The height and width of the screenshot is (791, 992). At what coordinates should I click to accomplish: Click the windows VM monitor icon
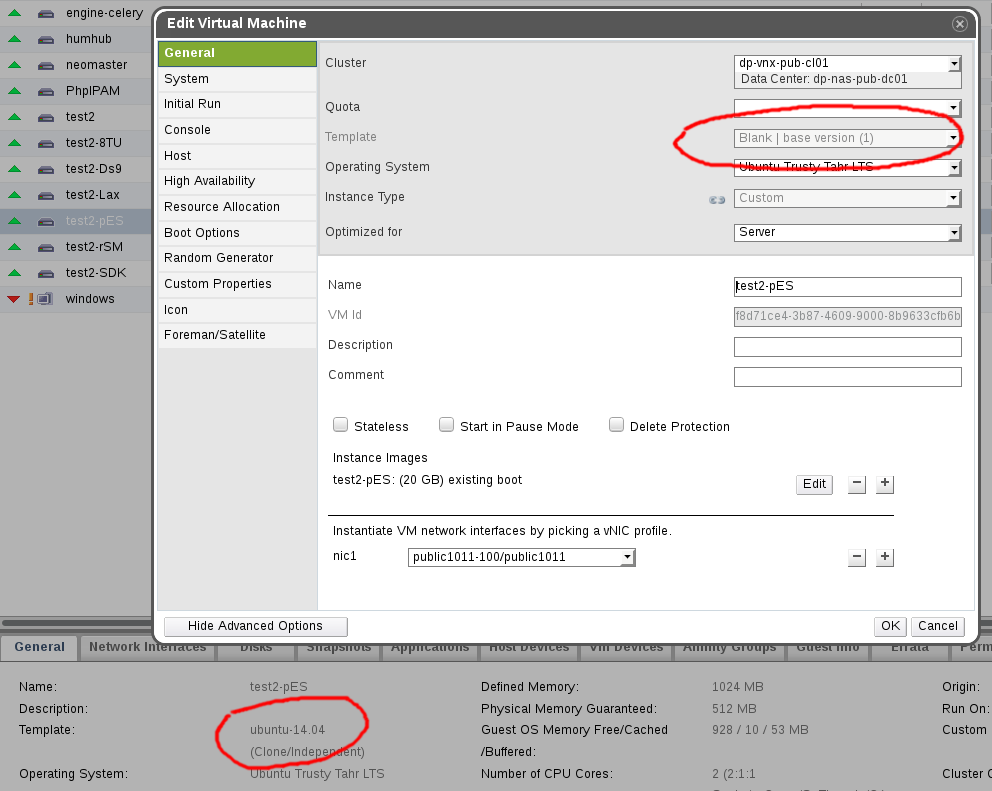(x=45, y=299)
